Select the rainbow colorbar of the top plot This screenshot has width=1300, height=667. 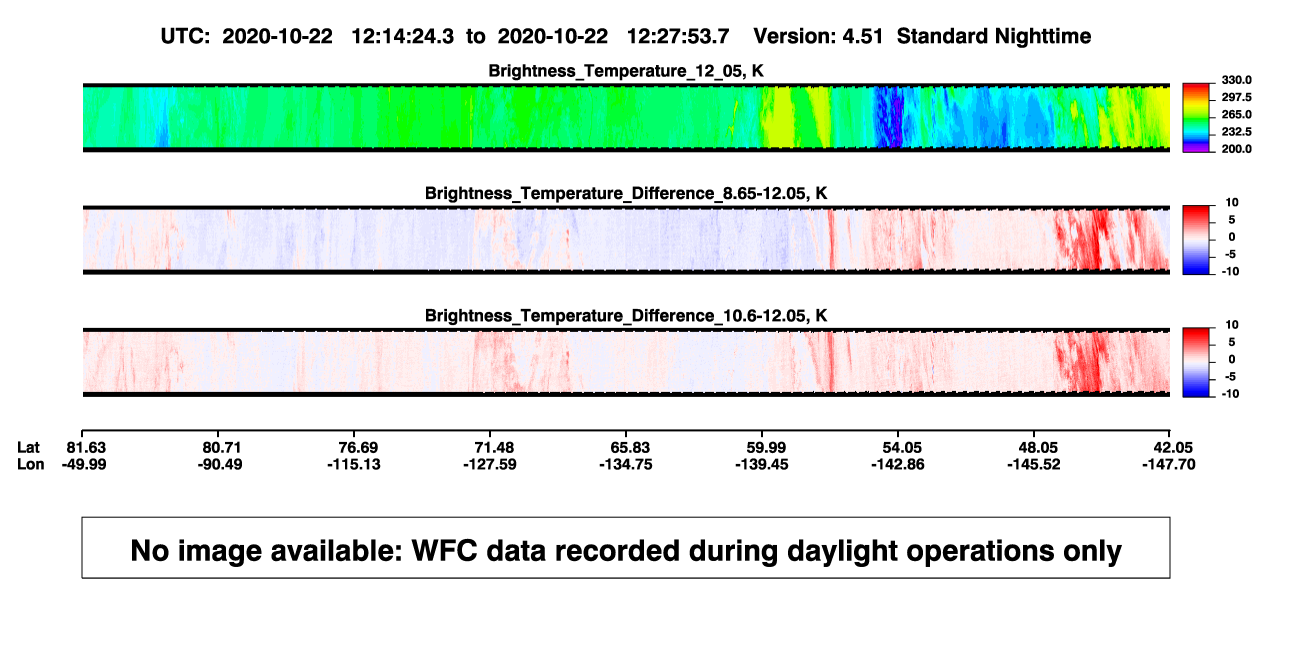click(1196, 117)
